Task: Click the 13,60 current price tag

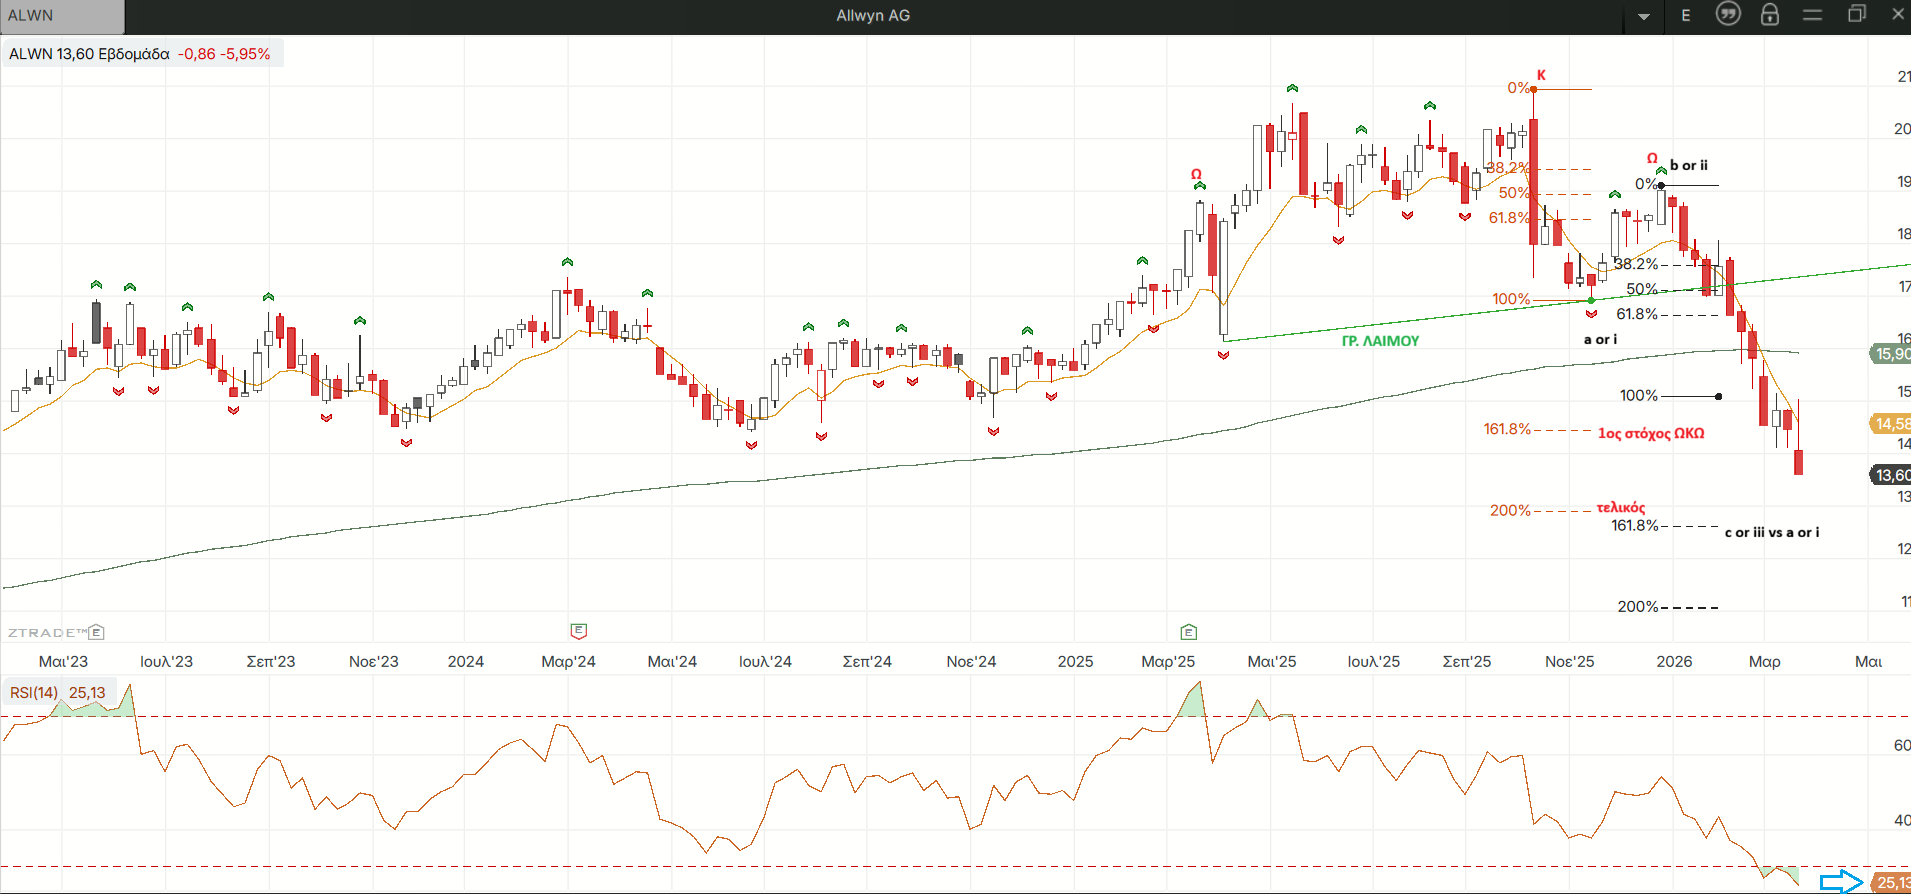Action: 1891,475
